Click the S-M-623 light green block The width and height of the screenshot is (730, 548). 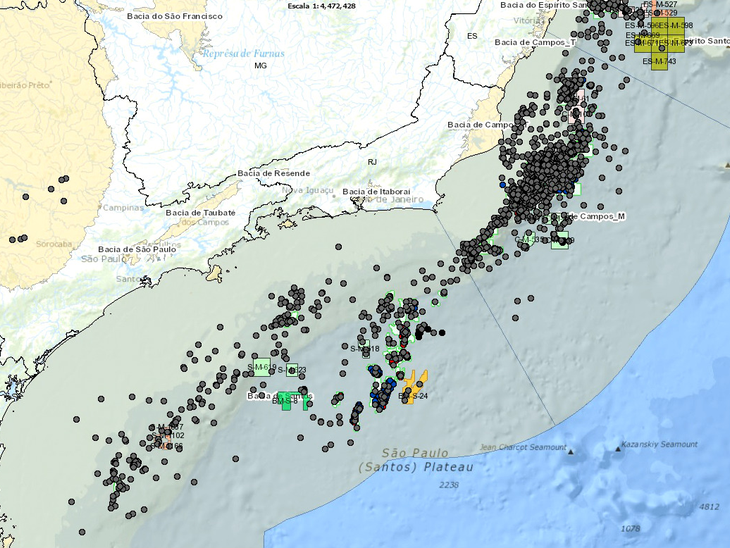(290, 370)
